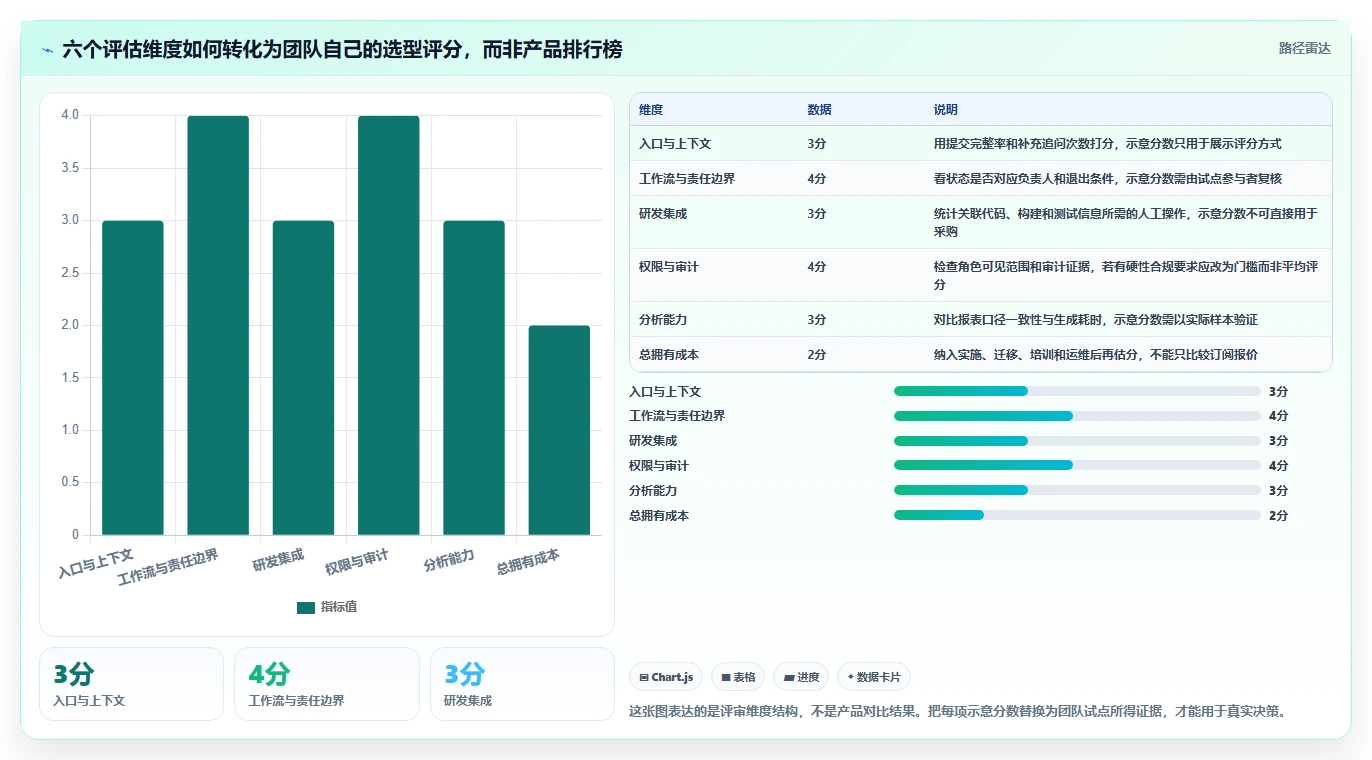This screenshot has height=760, width=1372.
Task: Open the 3分 入口与上下文 data card
Action: [x=131, y=684]
